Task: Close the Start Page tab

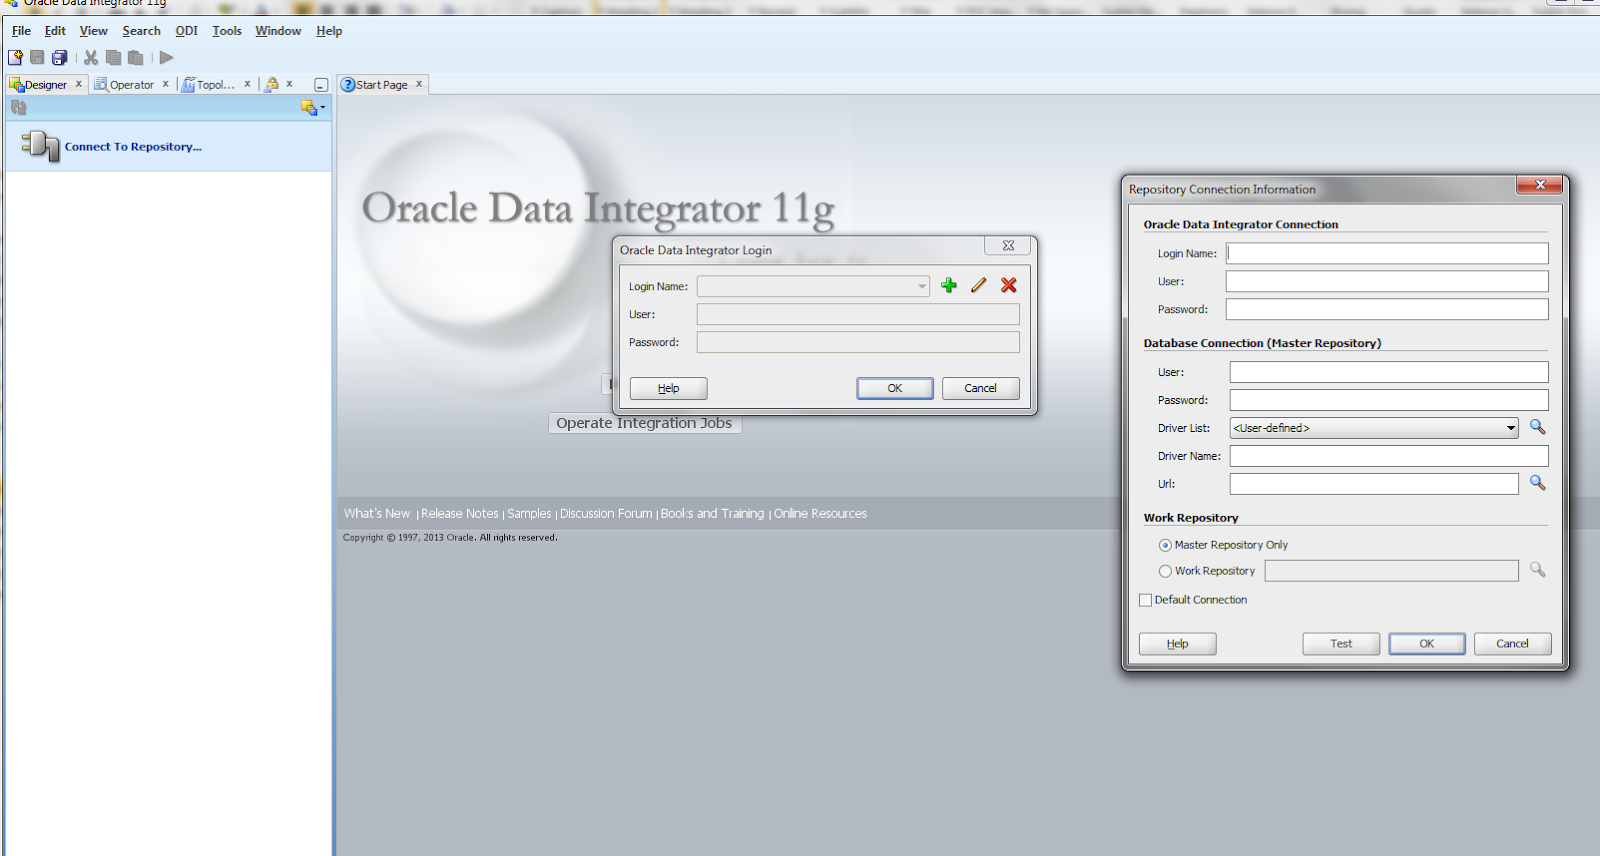Action: tap(419, 84)
